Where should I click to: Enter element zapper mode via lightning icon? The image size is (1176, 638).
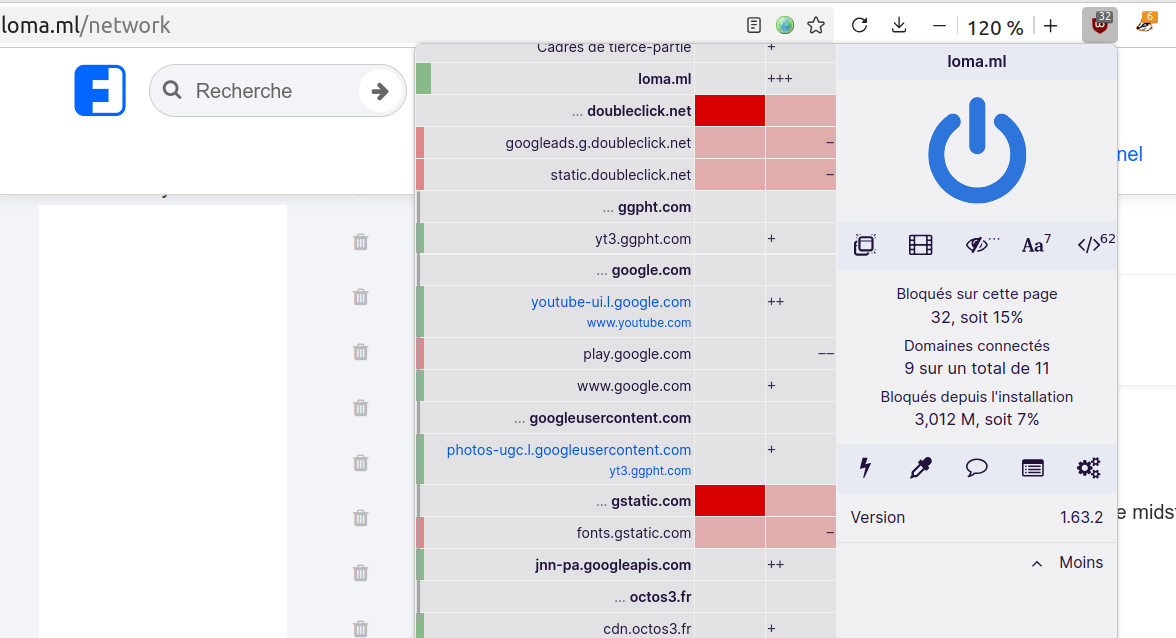pyautogui.click(x=865, y=467)
